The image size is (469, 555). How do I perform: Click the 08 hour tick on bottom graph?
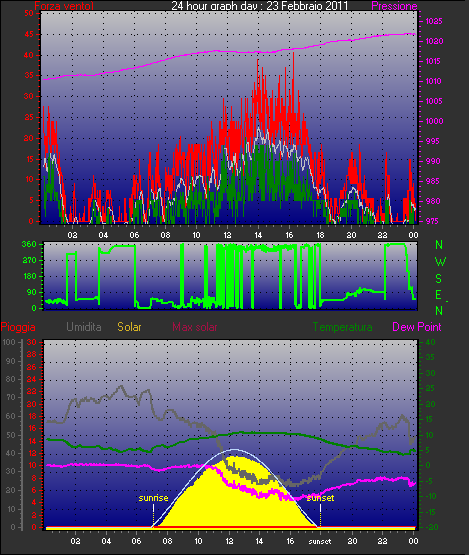167,541
